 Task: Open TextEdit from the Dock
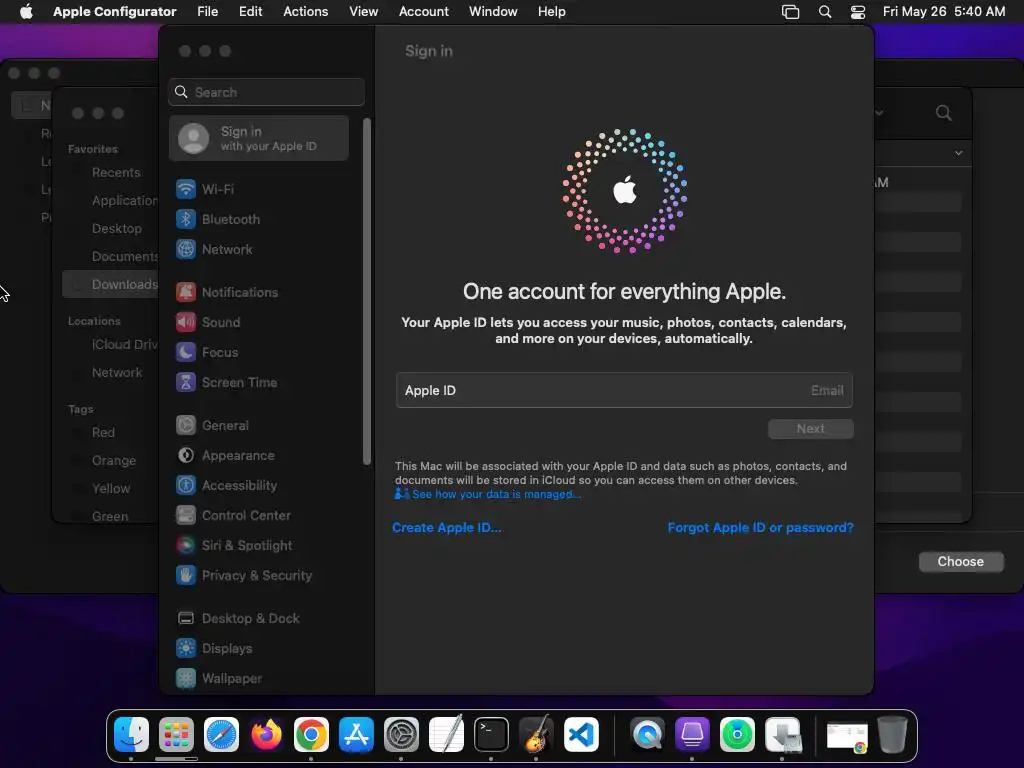[x=446, y=735]
